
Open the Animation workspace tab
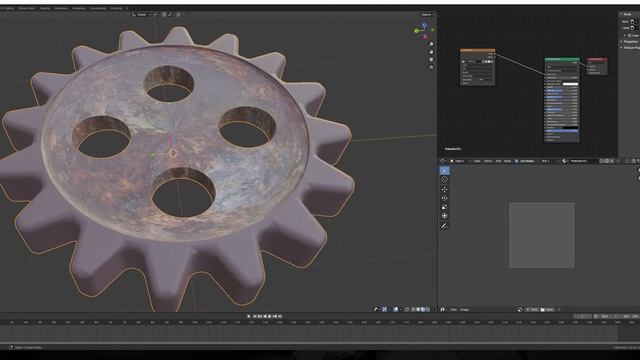click(61, 8)
